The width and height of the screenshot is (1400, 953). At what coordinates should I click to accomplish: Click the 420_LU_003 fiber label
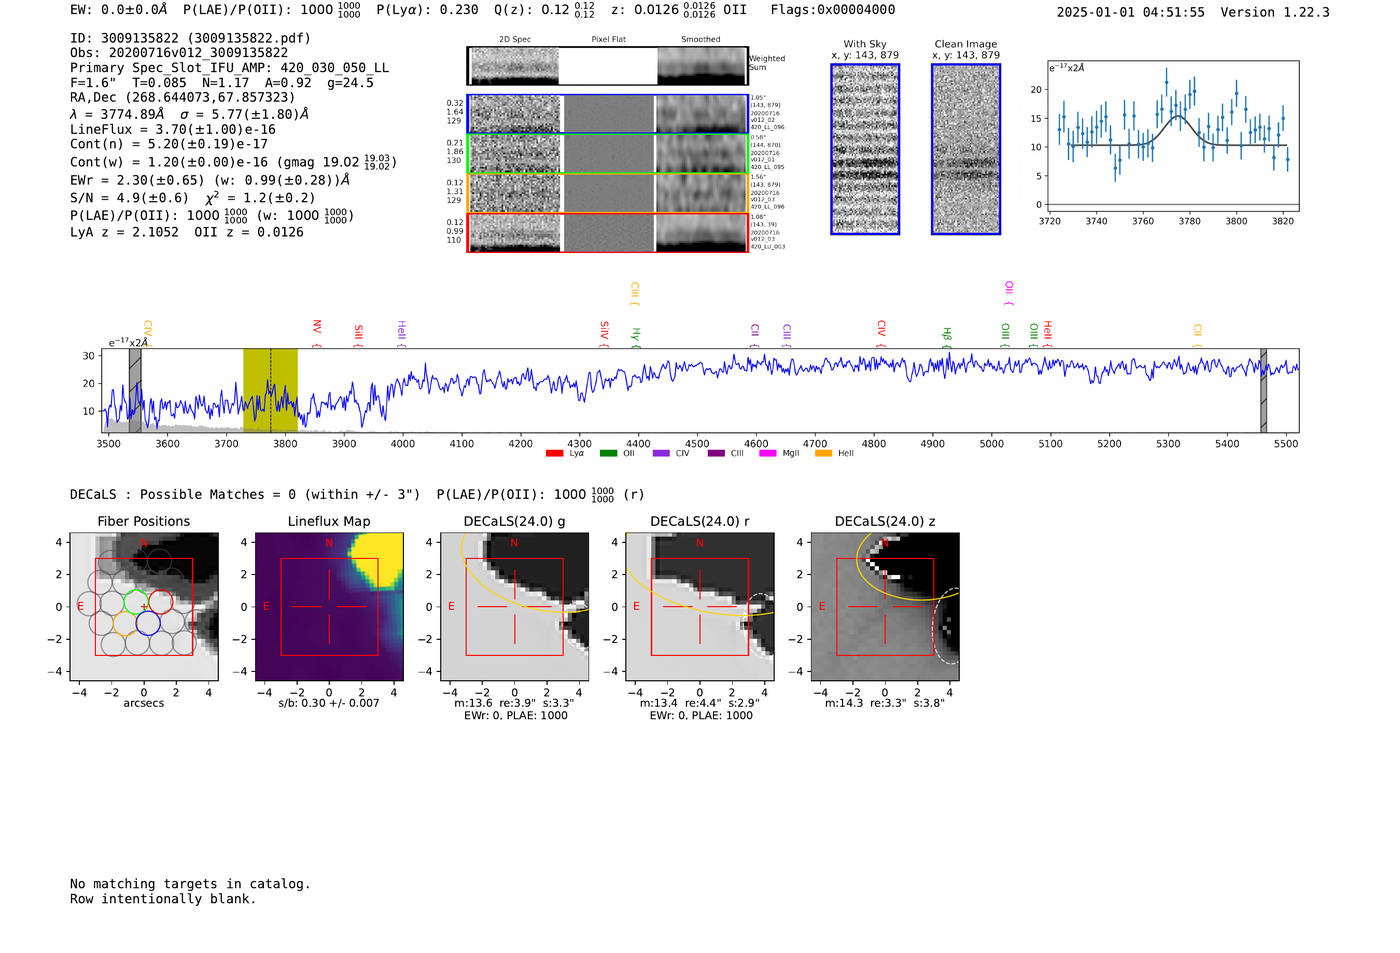pyautogui.click(x=768, y=246)
